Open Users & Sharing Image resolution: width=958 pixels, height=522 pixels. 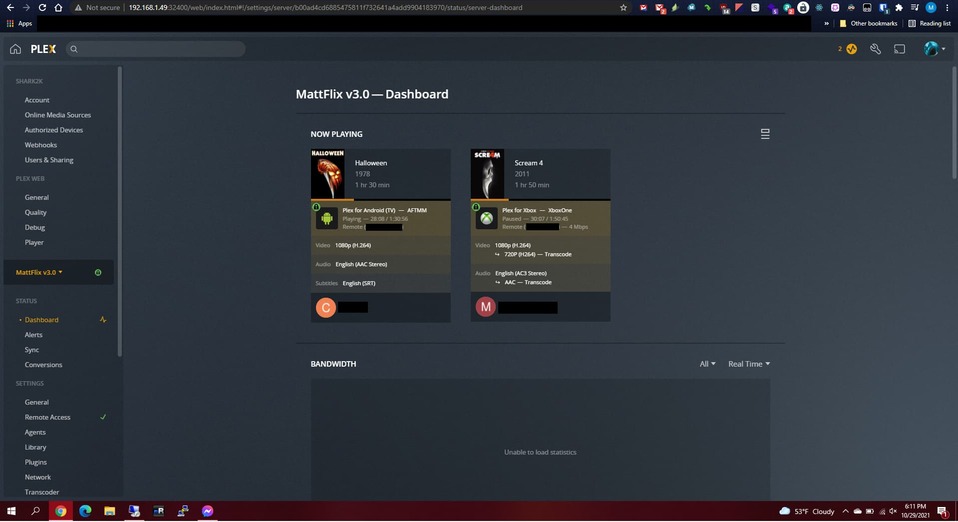click(49, 160)
